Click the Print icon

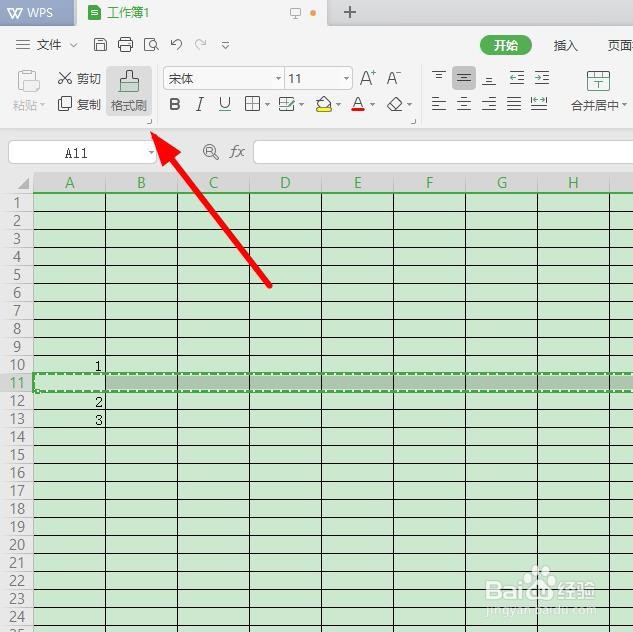click(x=125, y=44)
